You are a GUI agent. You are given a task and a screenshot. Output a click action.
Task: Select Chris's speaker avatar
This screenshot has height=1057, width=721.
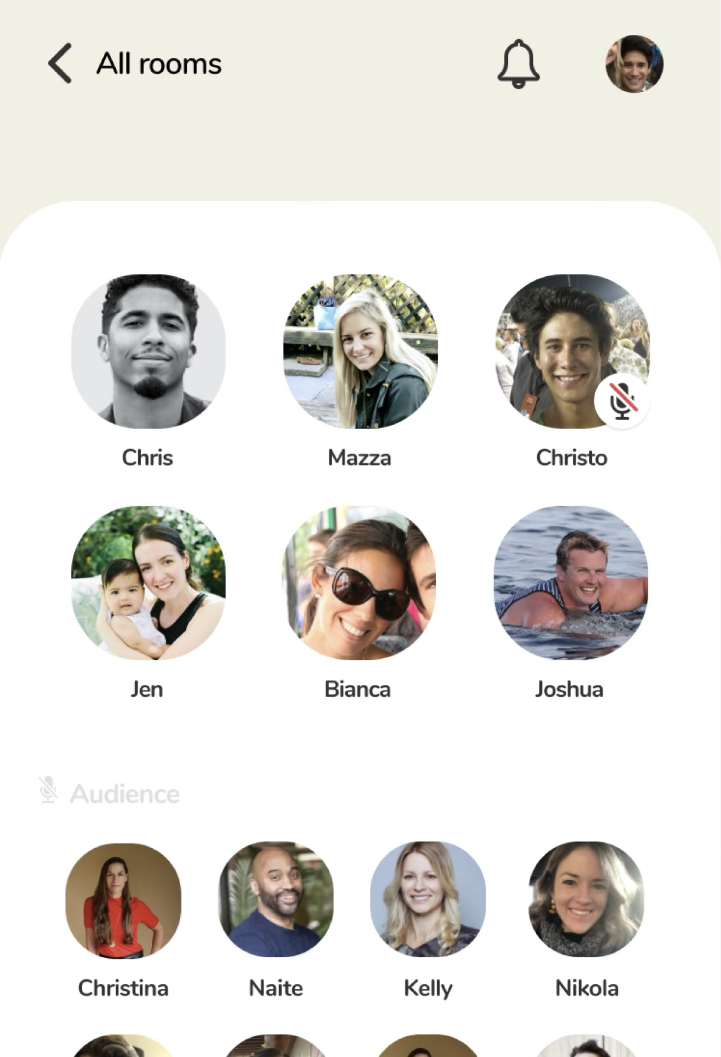click(148, 351)
